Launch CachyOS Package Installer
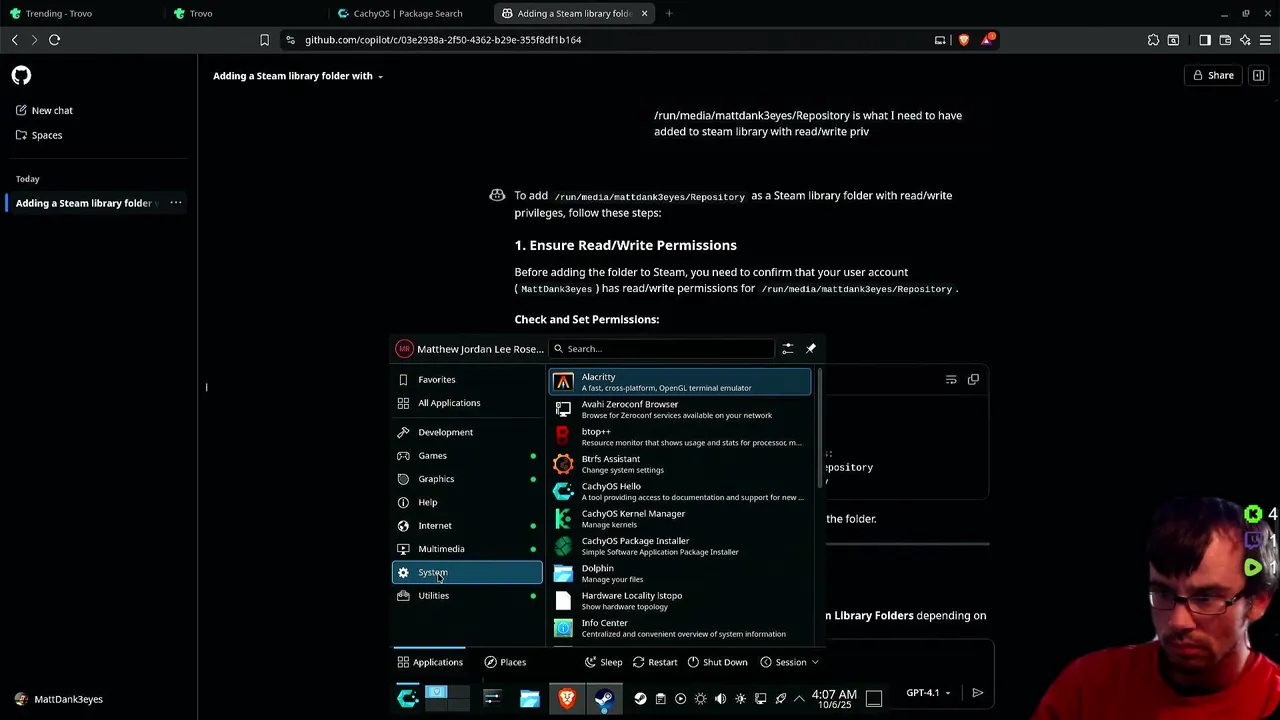Screen dimensions: 1280x720 point(680,546)
